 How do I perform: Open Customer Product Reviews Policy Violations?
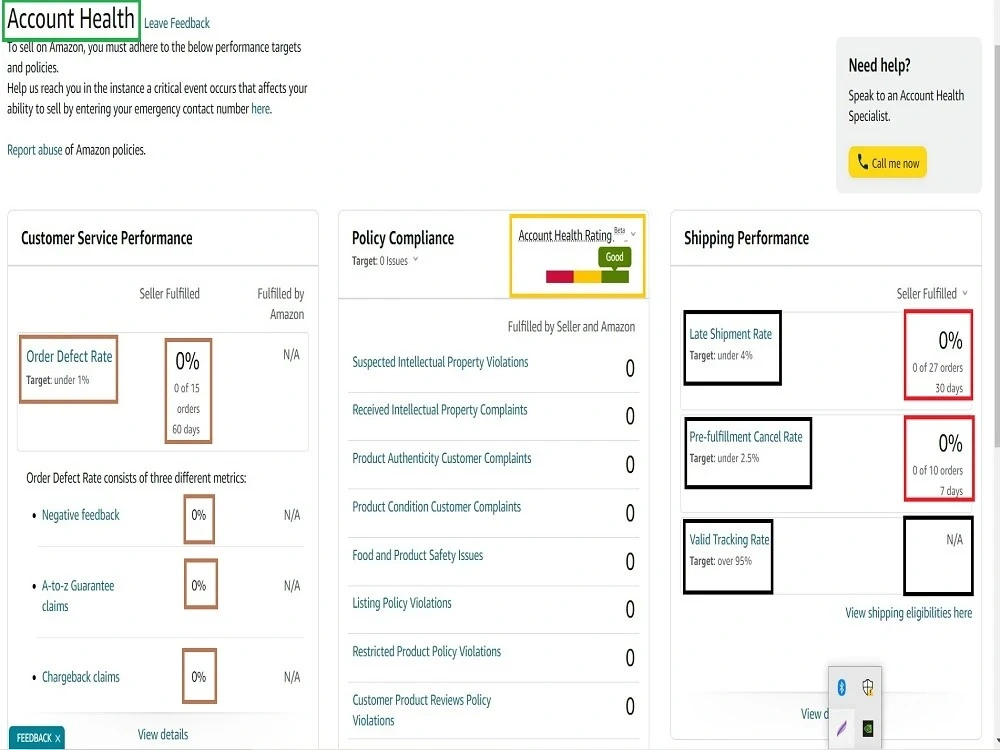click(422, 710)
